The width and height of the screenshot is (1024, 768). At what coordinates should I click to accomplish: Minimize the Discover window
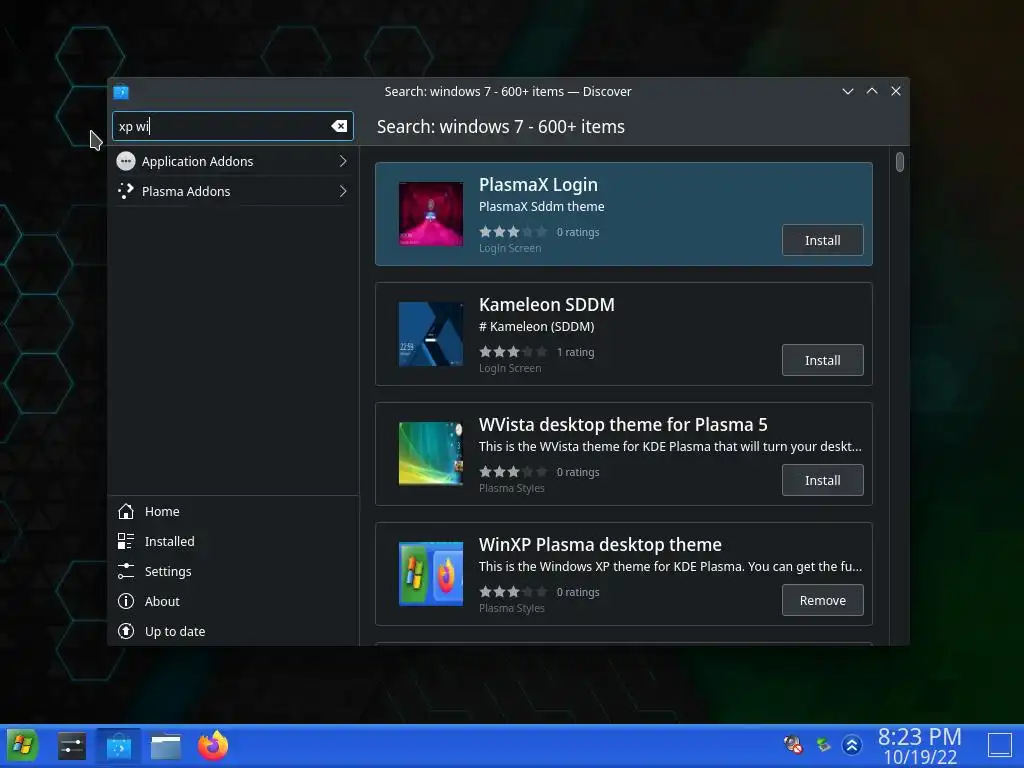pyautogui.click(x=848, y=91)
